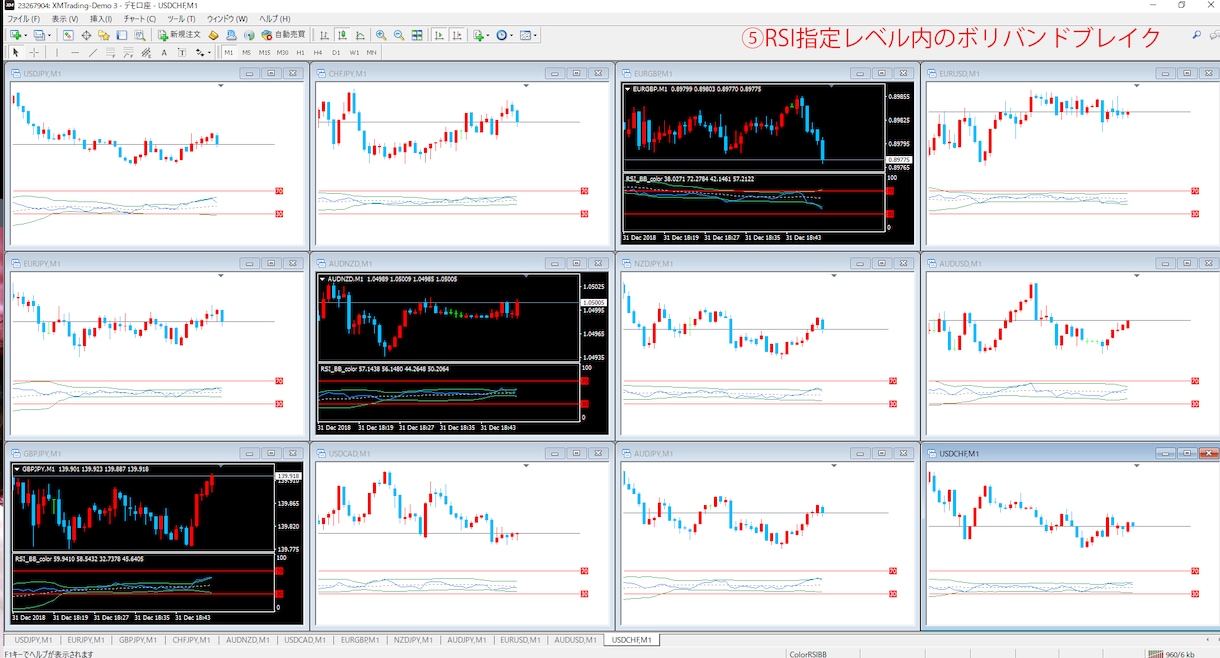Viewport: 1220px width, 658px height.
Task: Launch the Strategy Tester icon
Action: pyautogui.click(x=139, y=35)
